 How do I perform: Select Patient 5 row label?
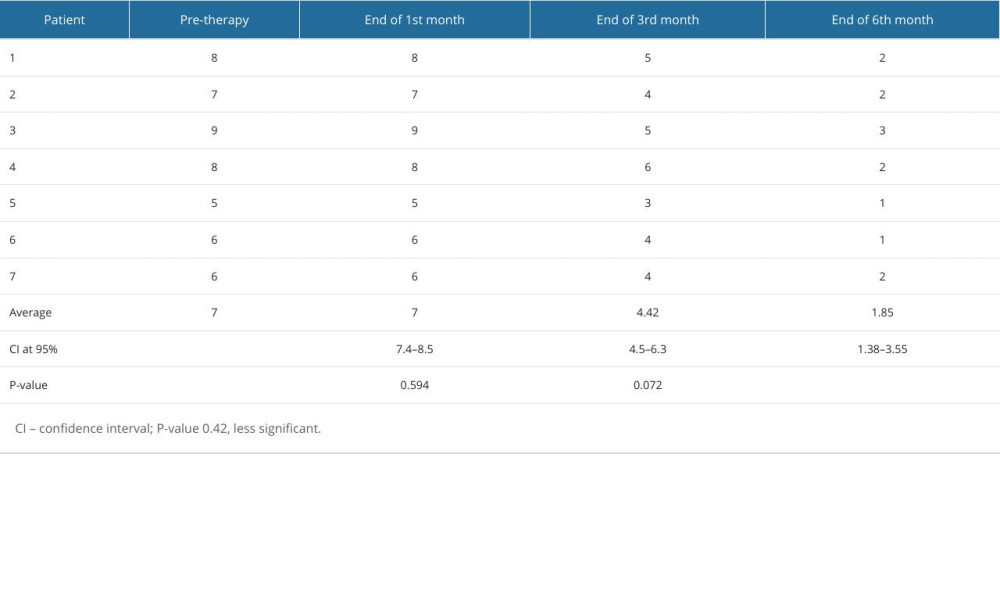coord(12,203)
